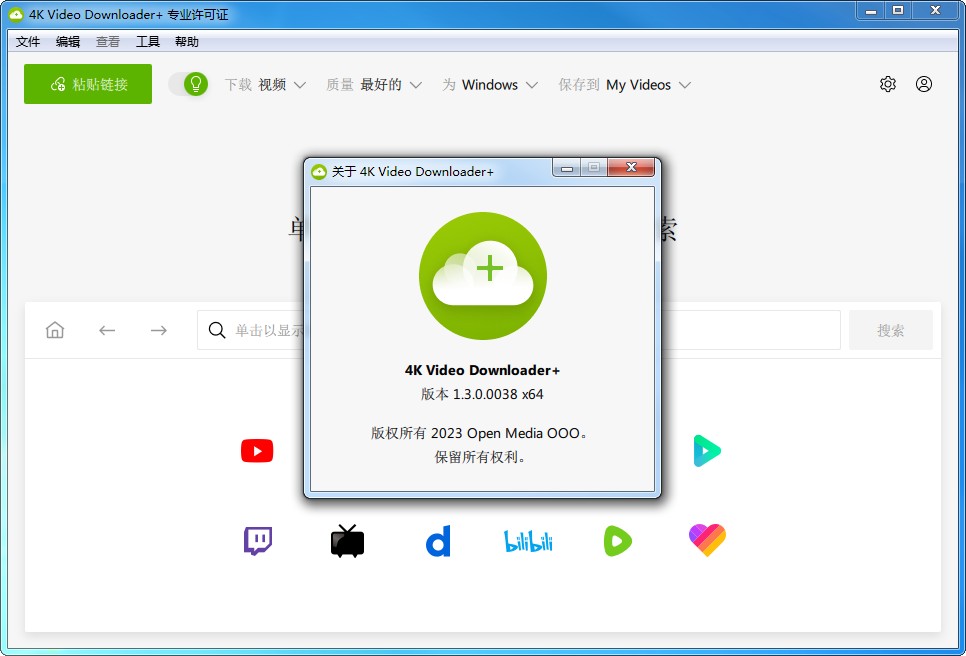966x656 pixels.
Task: Click the colorful heart Likee icon
Action: [x=708, y=540]
